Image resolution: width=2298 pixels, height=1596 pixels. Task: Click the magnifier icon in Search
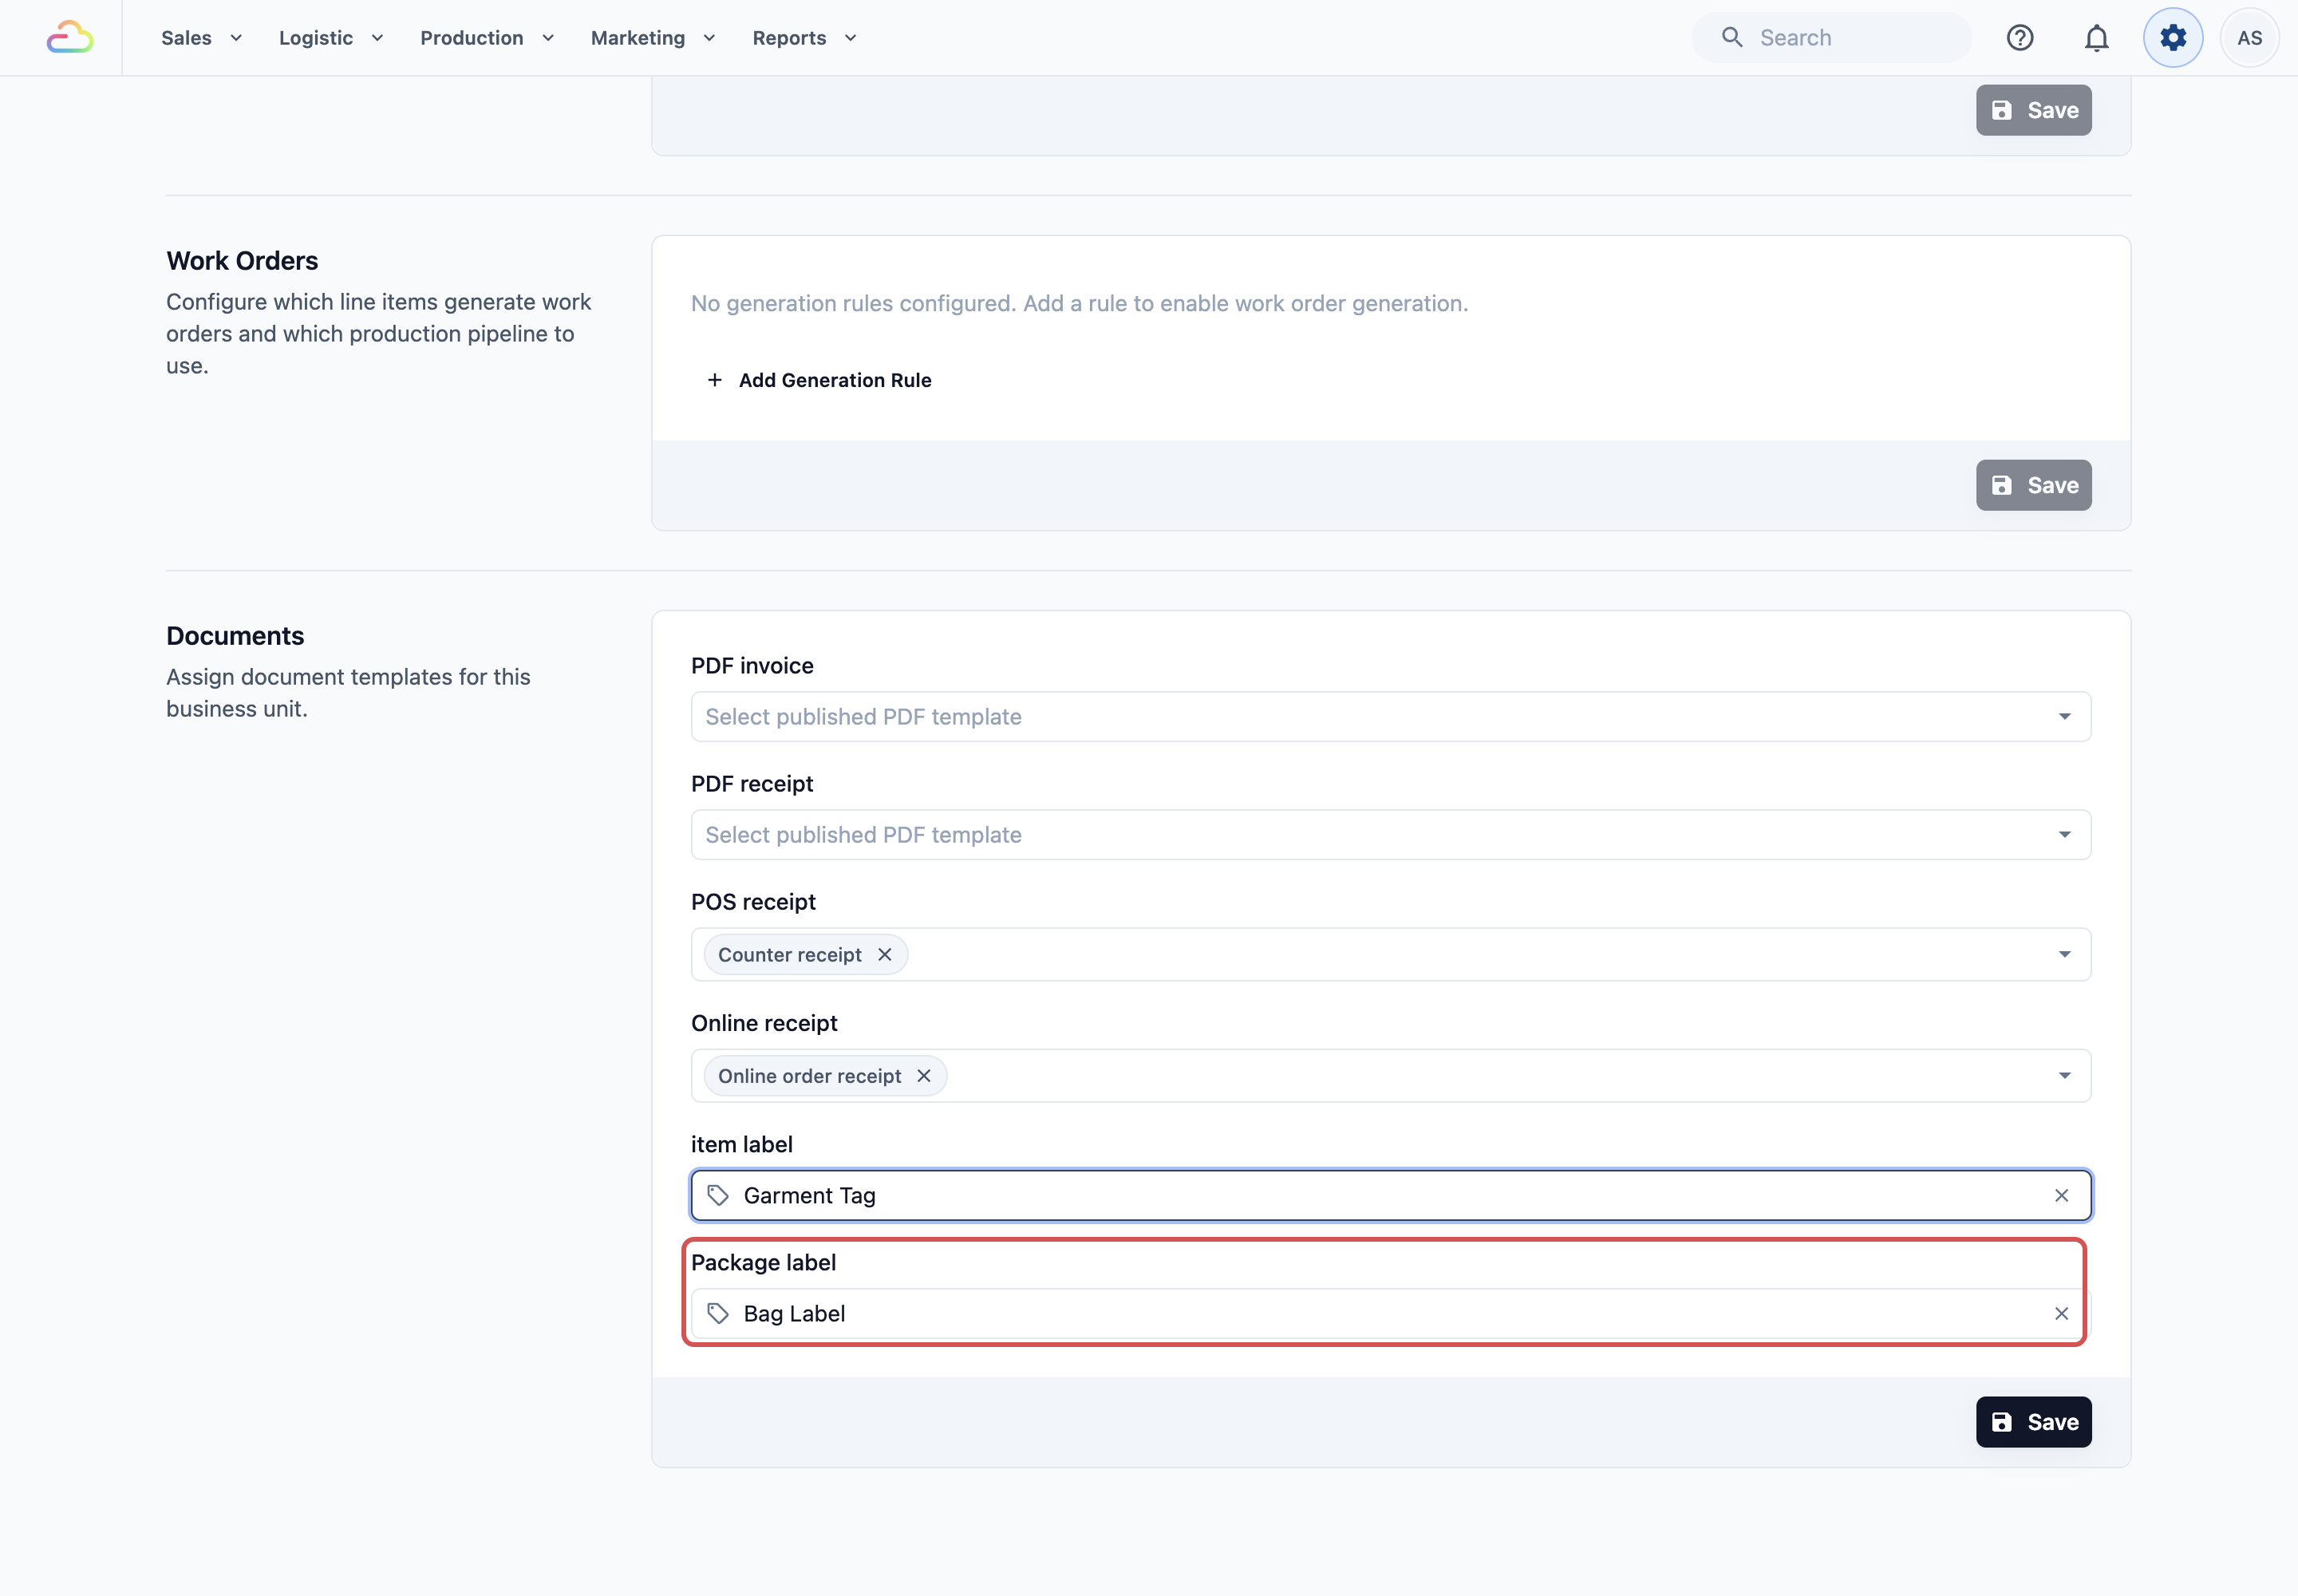(x=1732, y=37)
